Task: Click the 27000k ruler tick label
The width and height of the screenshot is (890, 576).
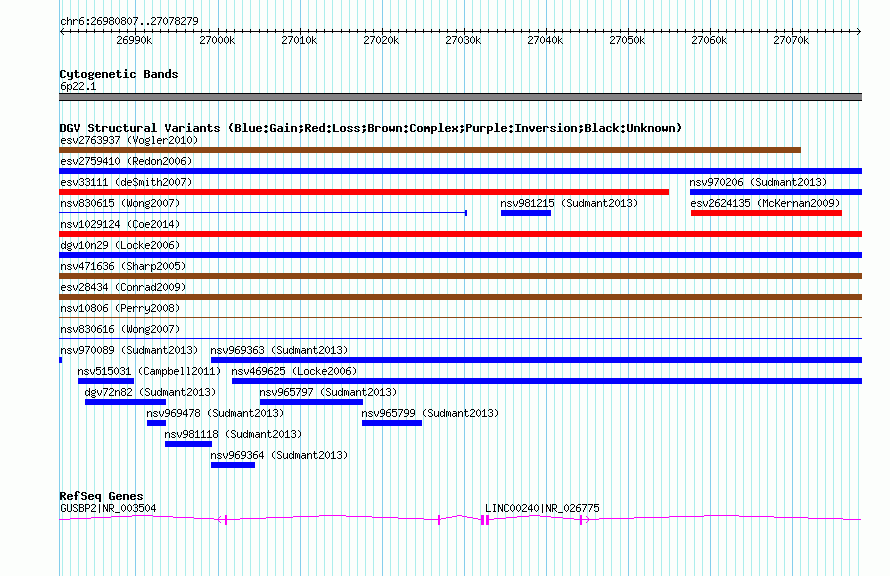Action: coord(217,40)
